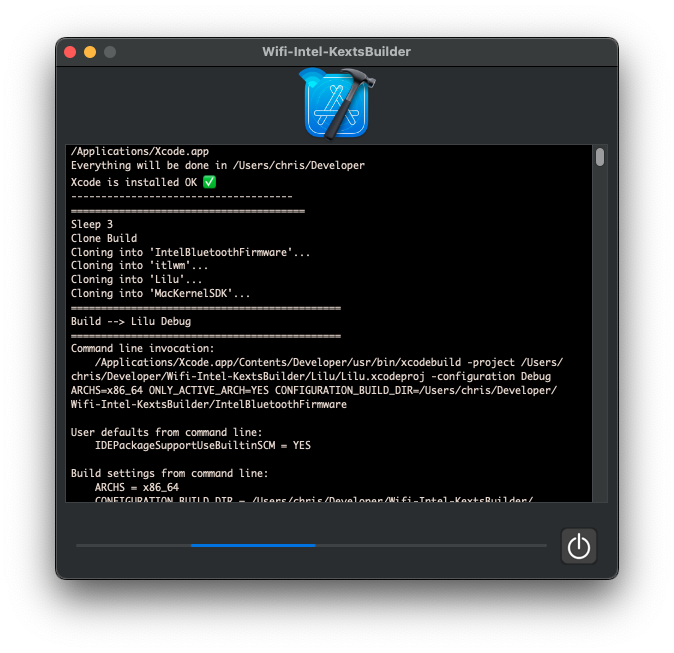Click 'Everything will be done in /Users/chris/Developer'
This screenshot has width=674, height=653.
coord(218,166)
